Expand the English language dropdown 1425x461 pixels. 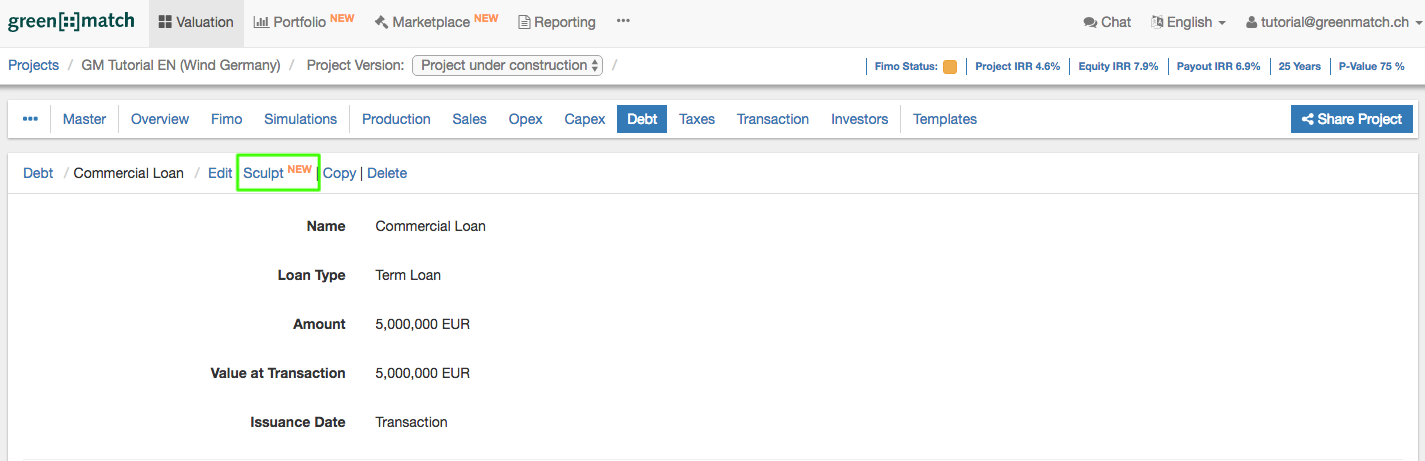point(1188,22)
